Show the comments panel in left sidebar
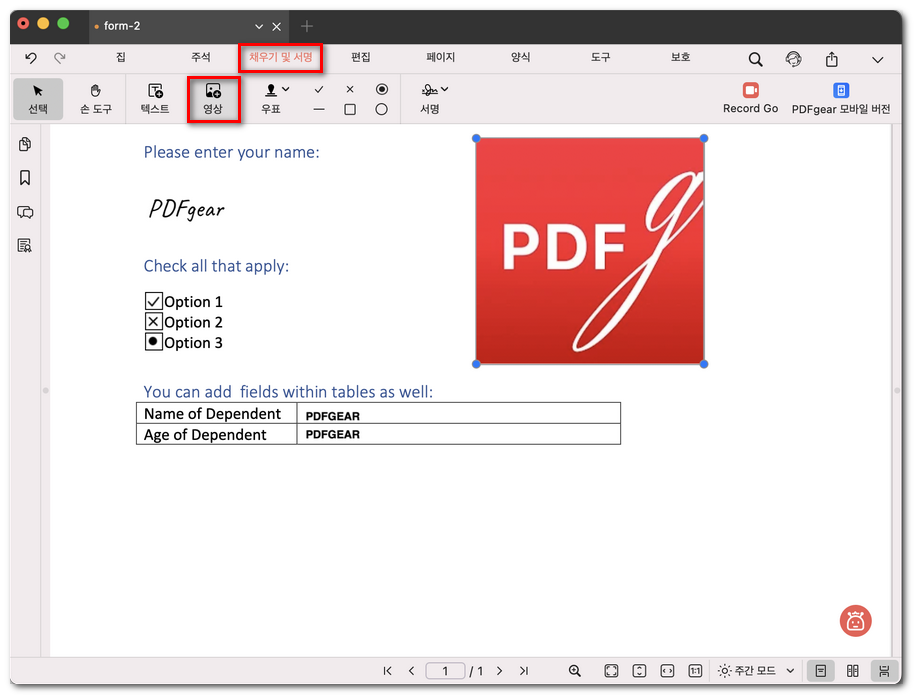The height and width of the screenshot is (695, 914). (25, 212)
